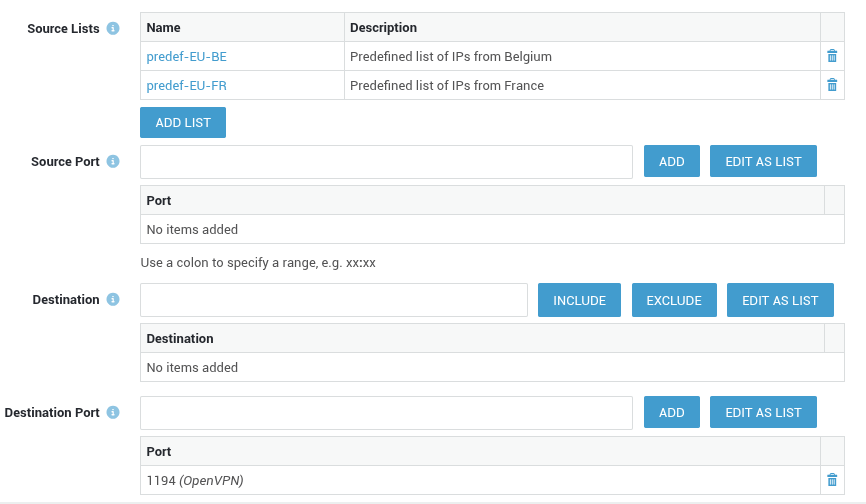Viewport: 866px width, 504px height.
Task: Focus the Destination text field
Action: [333, 300]
